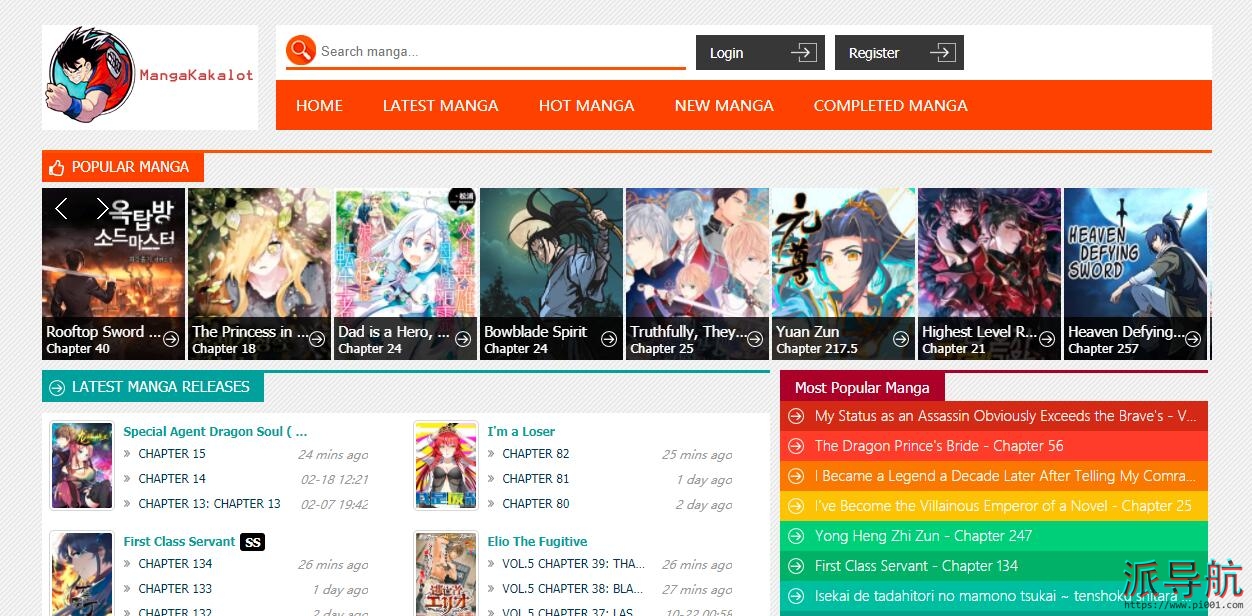The height and width of the screenshot is (616, 1252).
Task: Click LATEST MANGA RELEASES section header
Action: click(153, 387)
